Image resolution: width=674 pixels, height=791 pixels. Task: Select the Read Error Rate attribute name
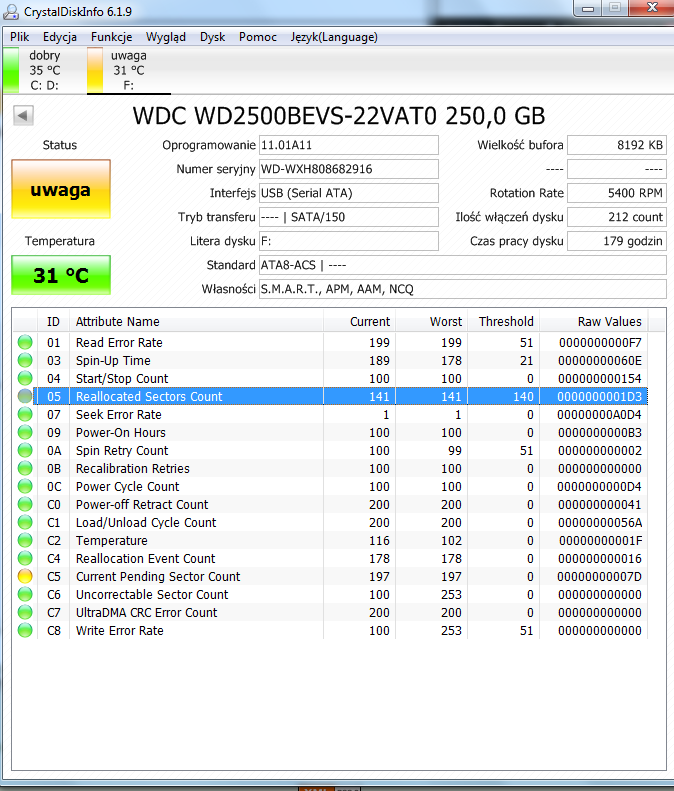119,343
